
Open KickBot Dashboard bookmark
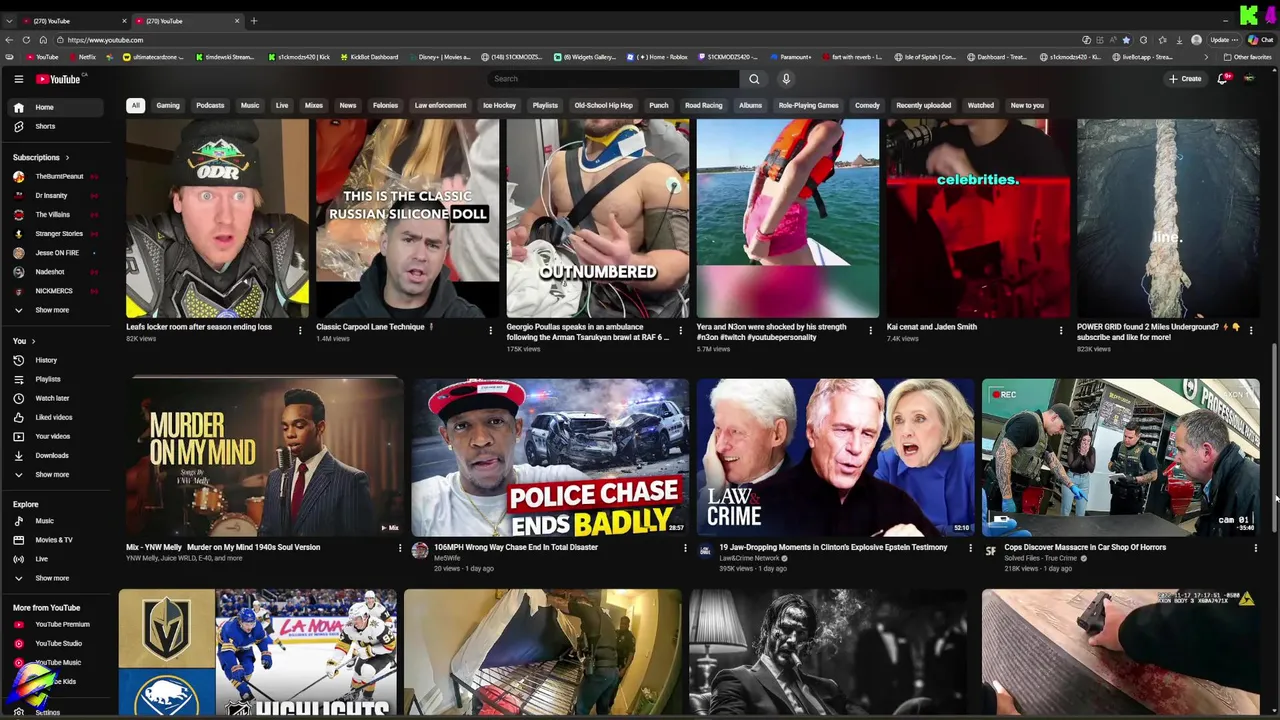tap(370, 57)
